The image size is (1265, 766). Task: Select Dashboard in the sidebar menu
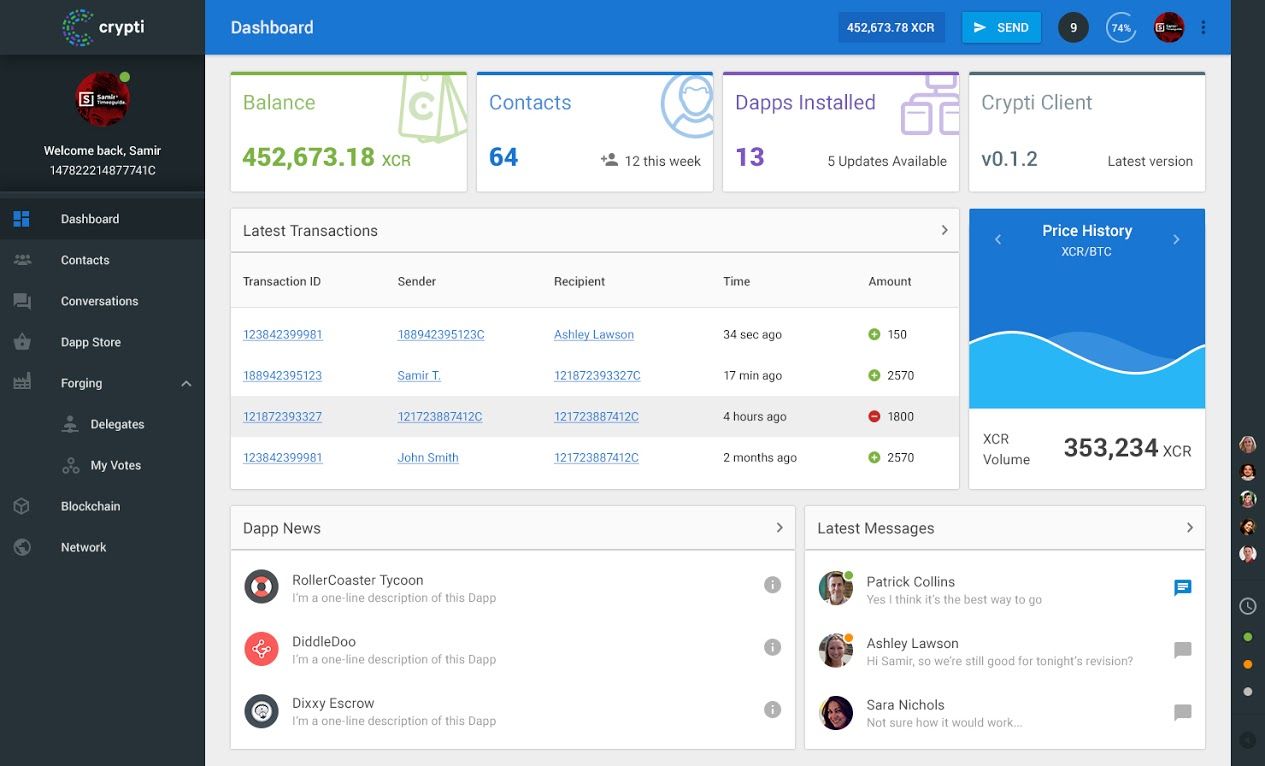(x=22, y=218)
